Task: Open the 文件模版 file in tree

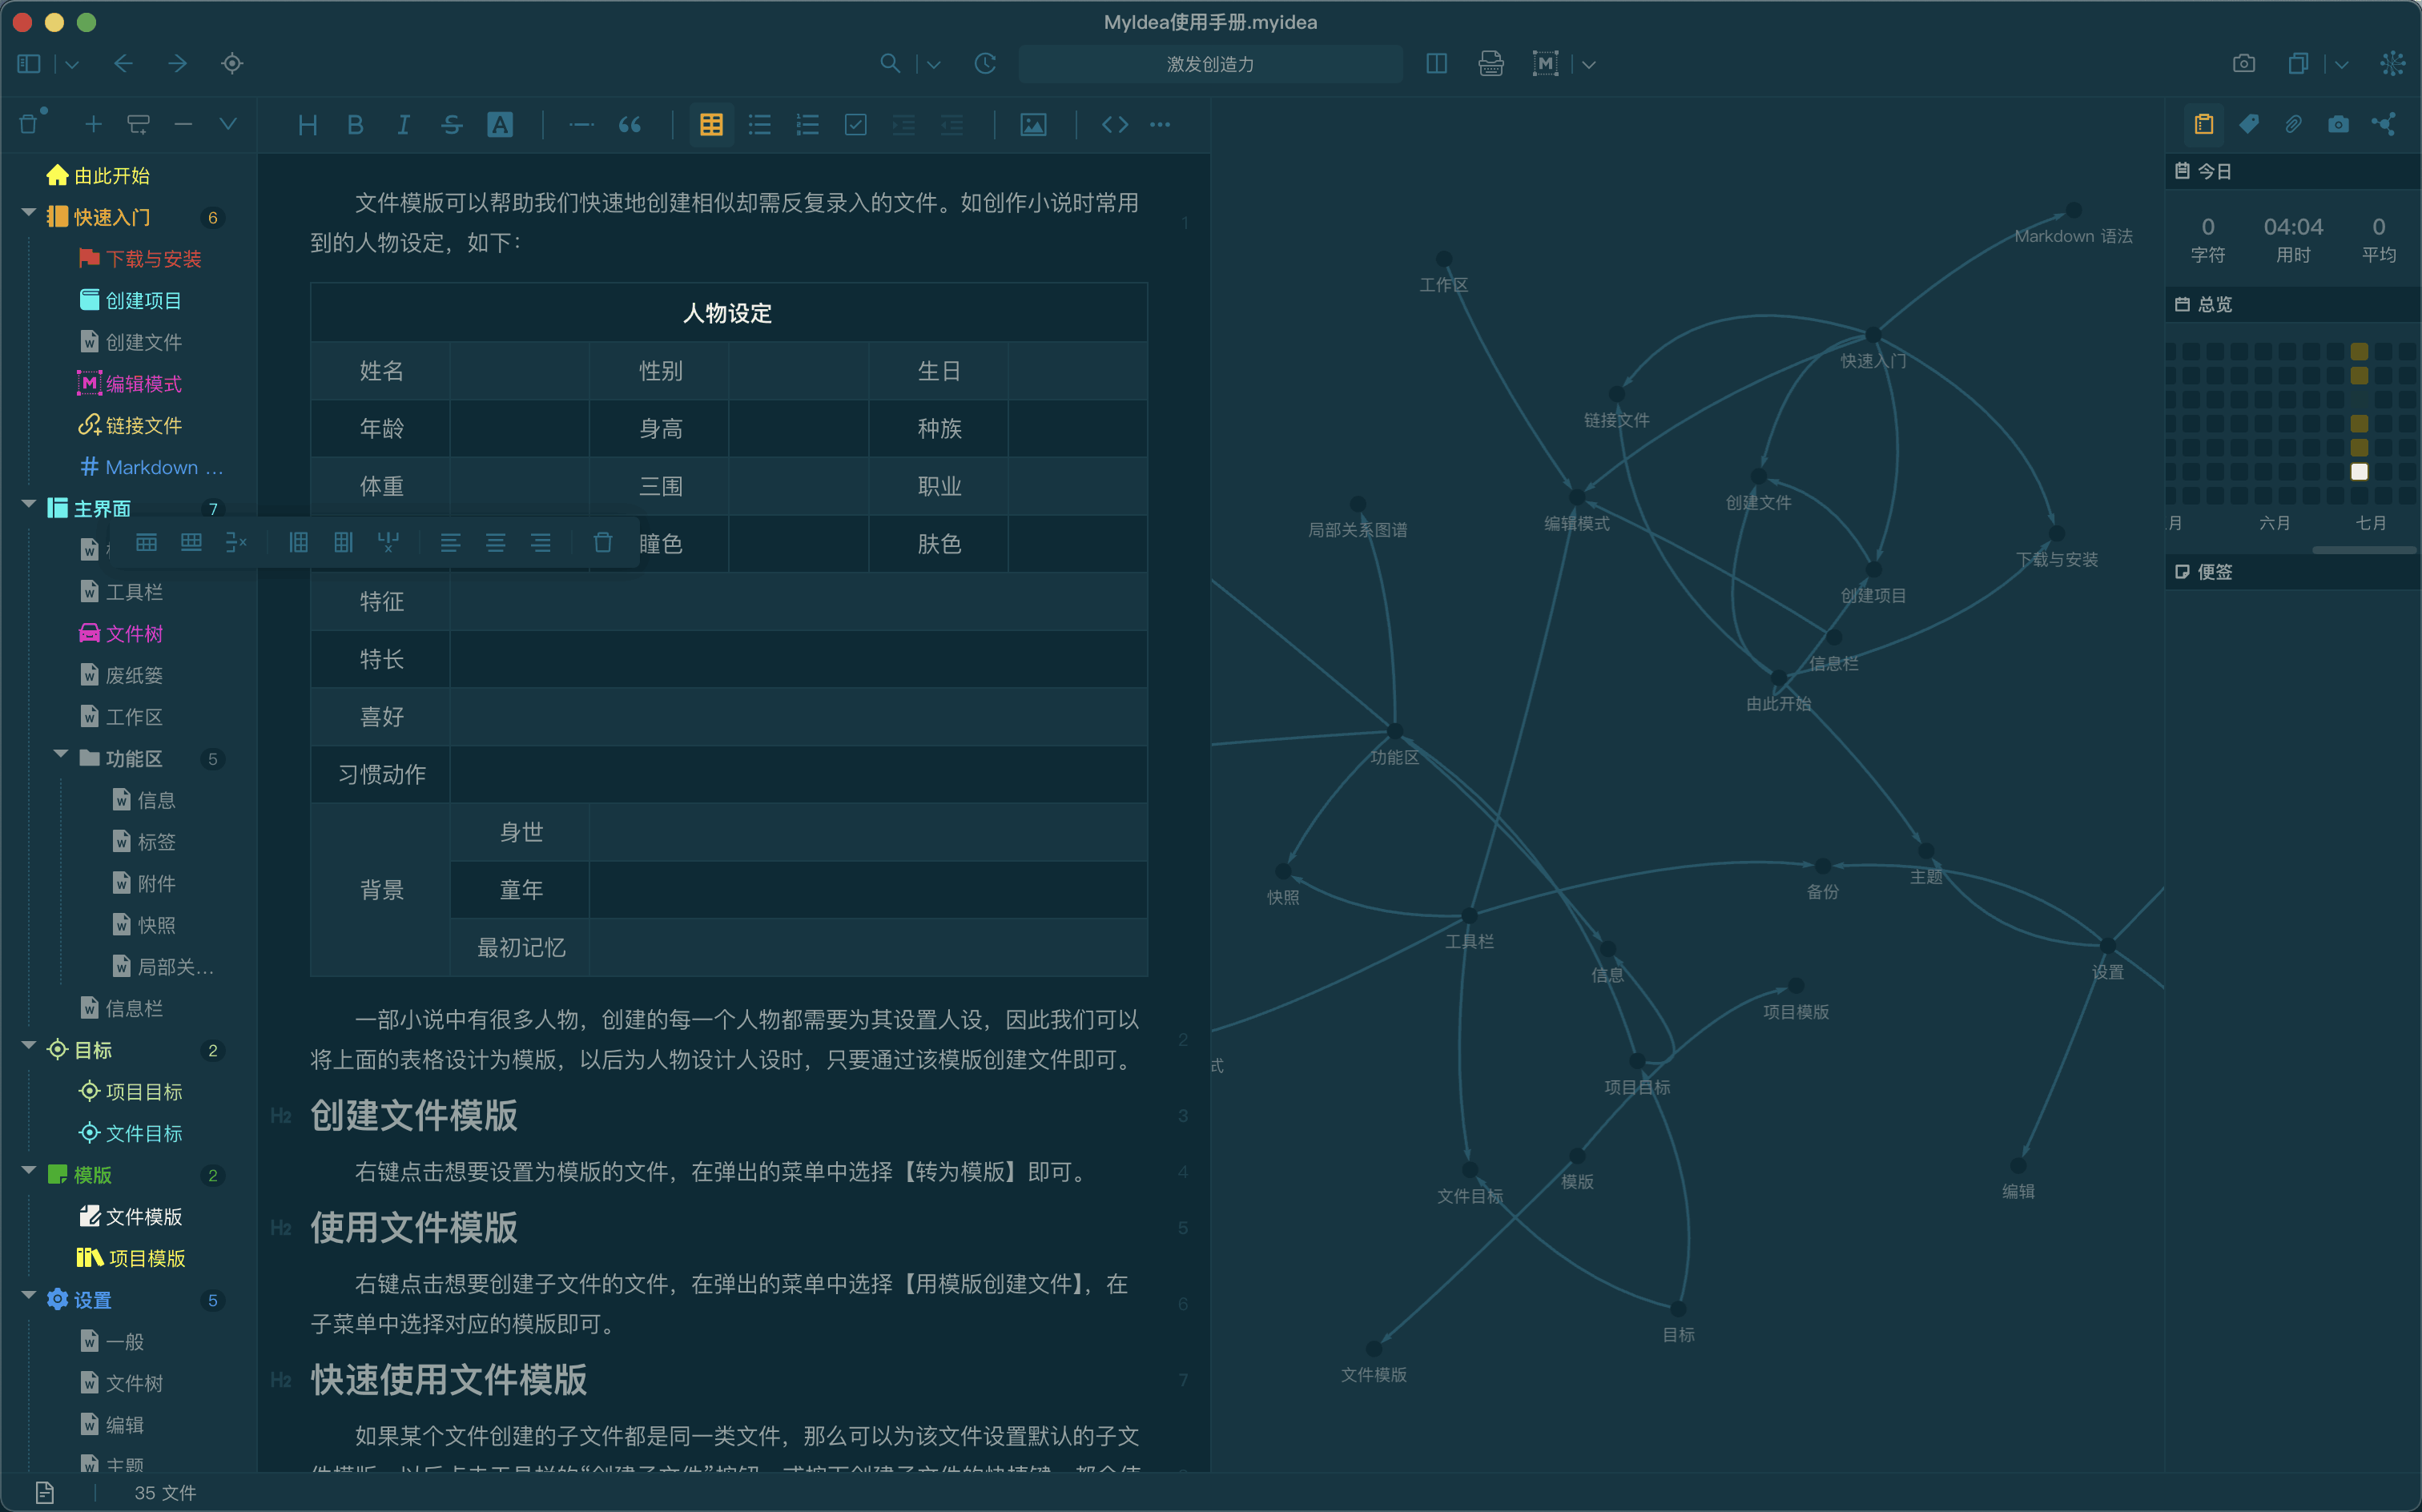Action: pos(143,1217)
